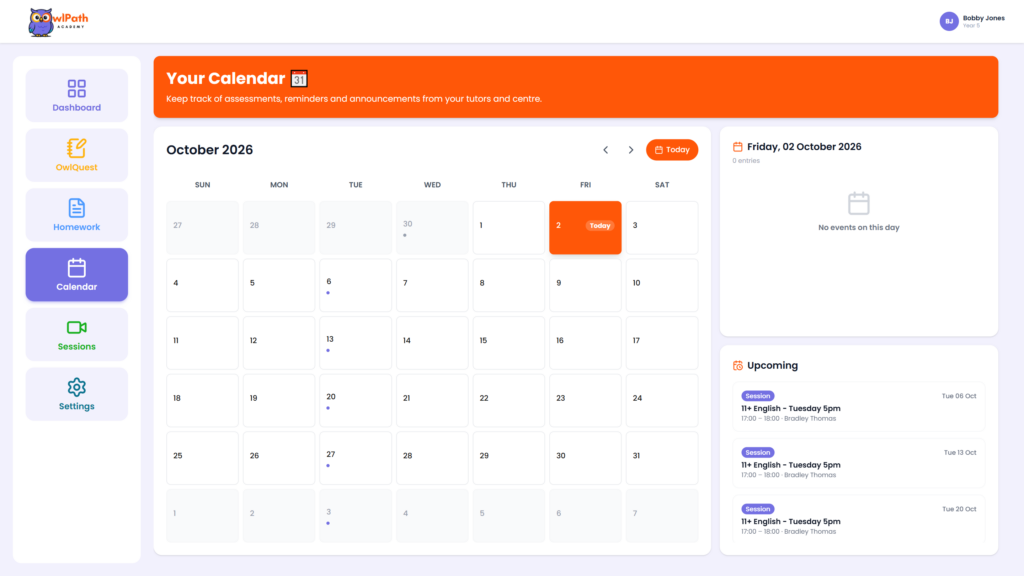The width and height of the screenshot is (1024, 576).
Task: Click Session tag on Tue 13 Oct card
Action: point(758,452)
